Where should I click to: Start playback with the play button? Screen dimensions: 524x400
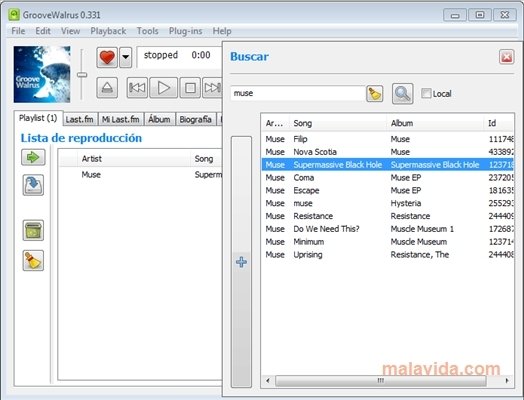tap(163, 88)
